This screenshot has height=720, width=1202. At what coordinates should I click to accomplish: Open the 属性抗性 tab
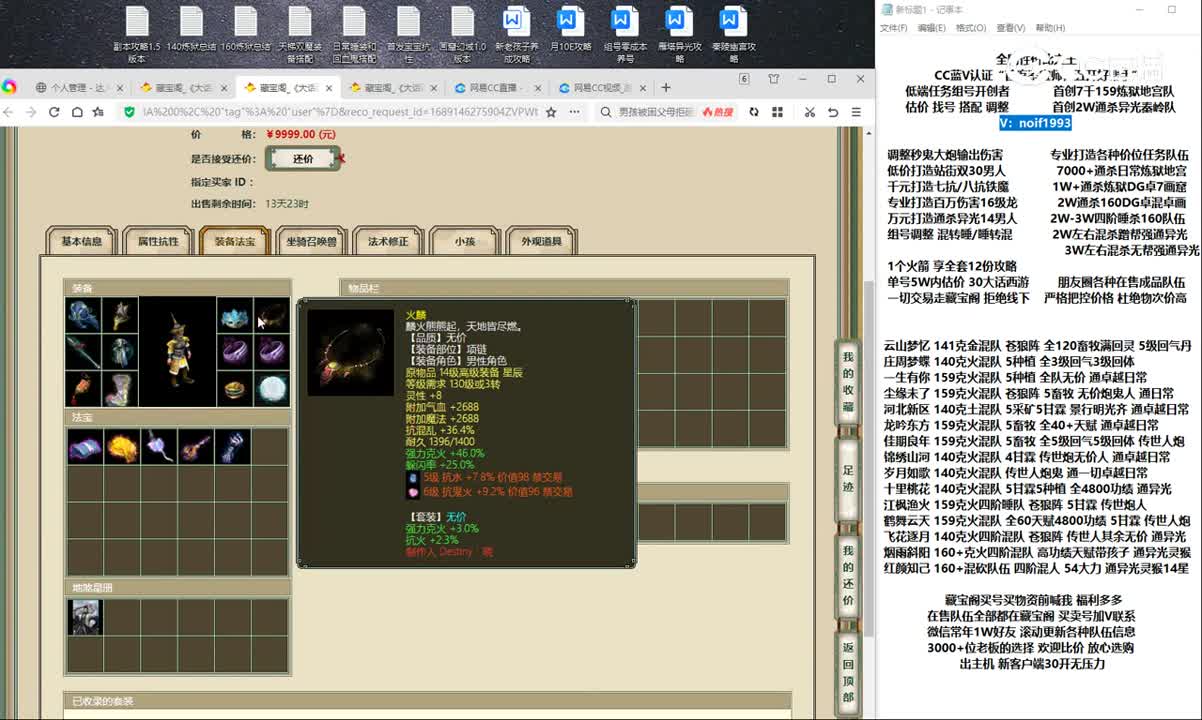pos(158,241)
